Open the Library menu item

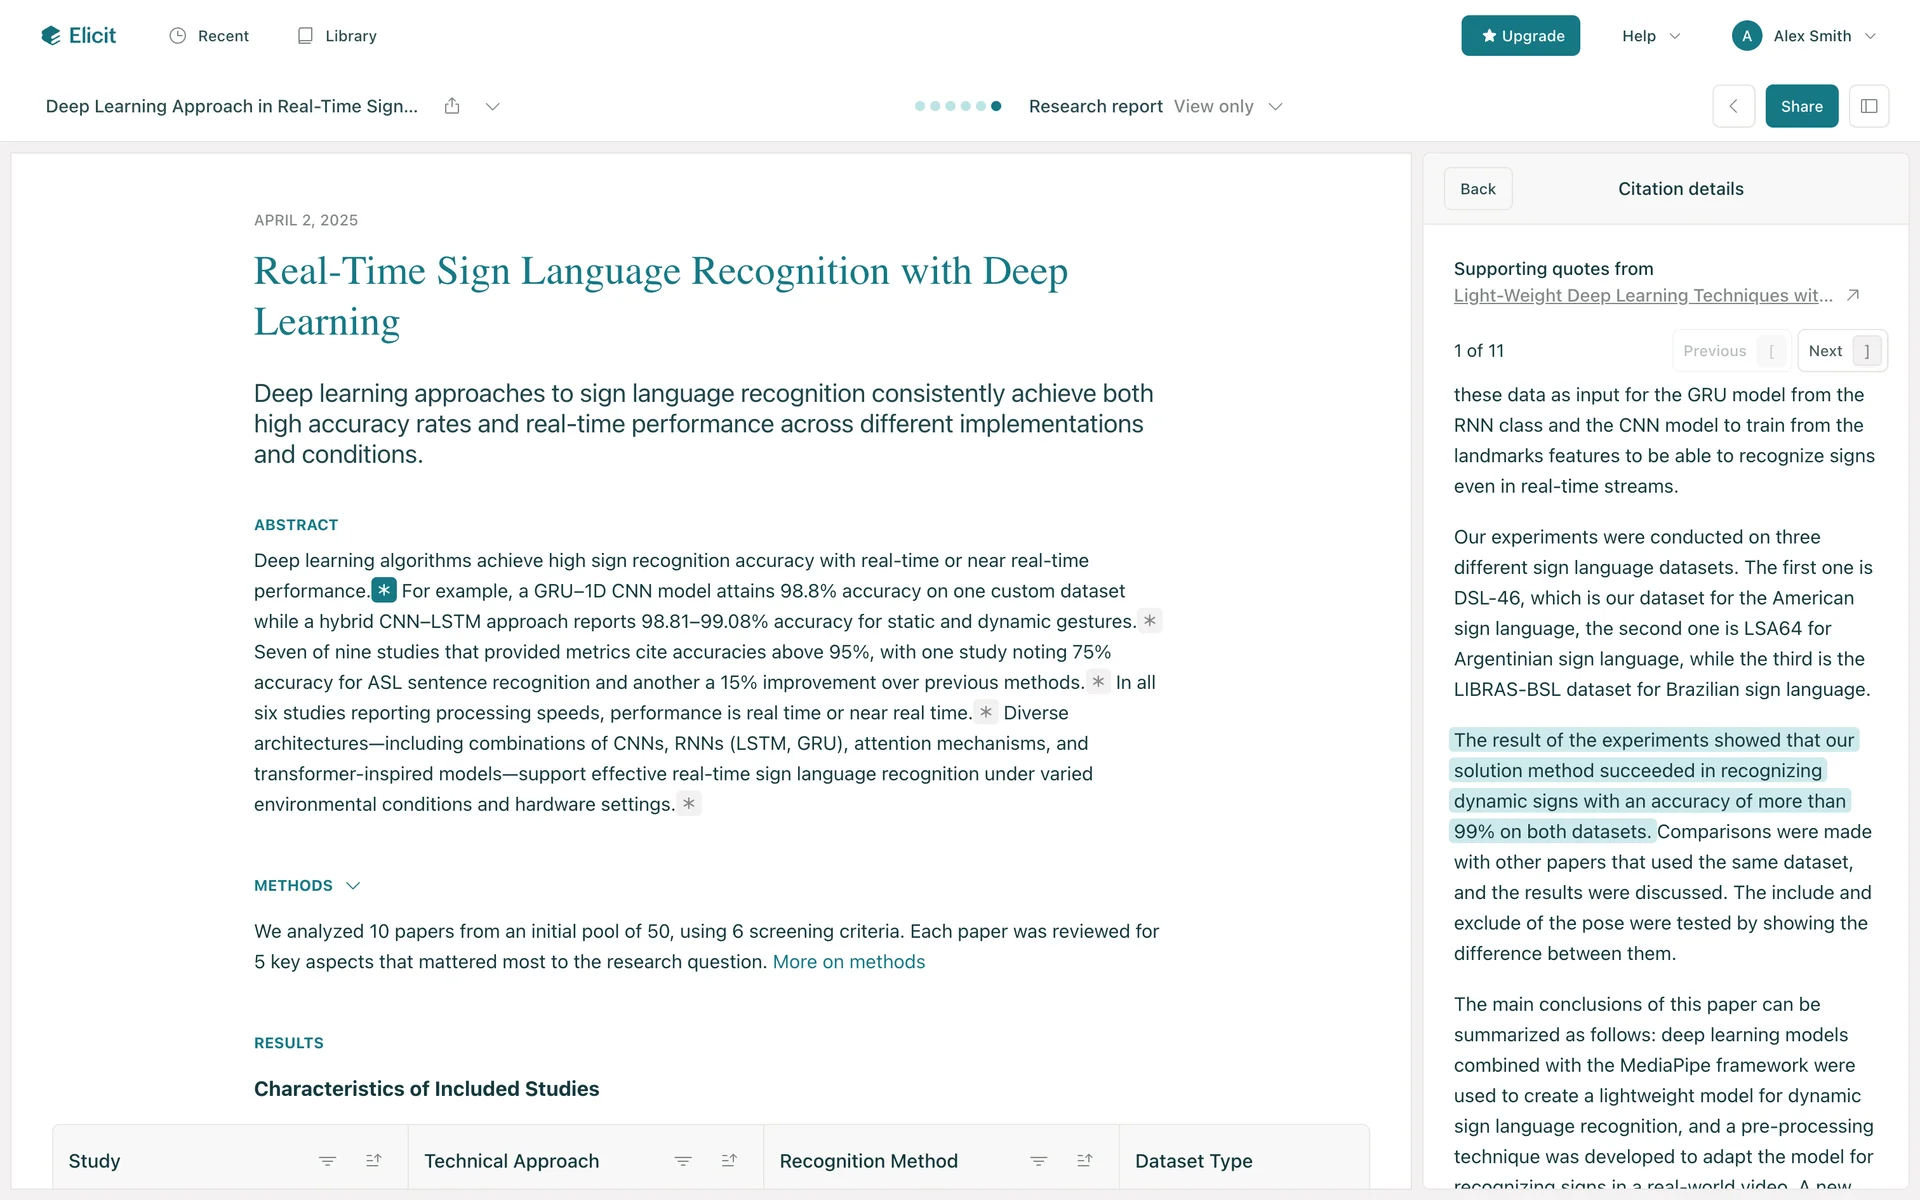(337, 36)
